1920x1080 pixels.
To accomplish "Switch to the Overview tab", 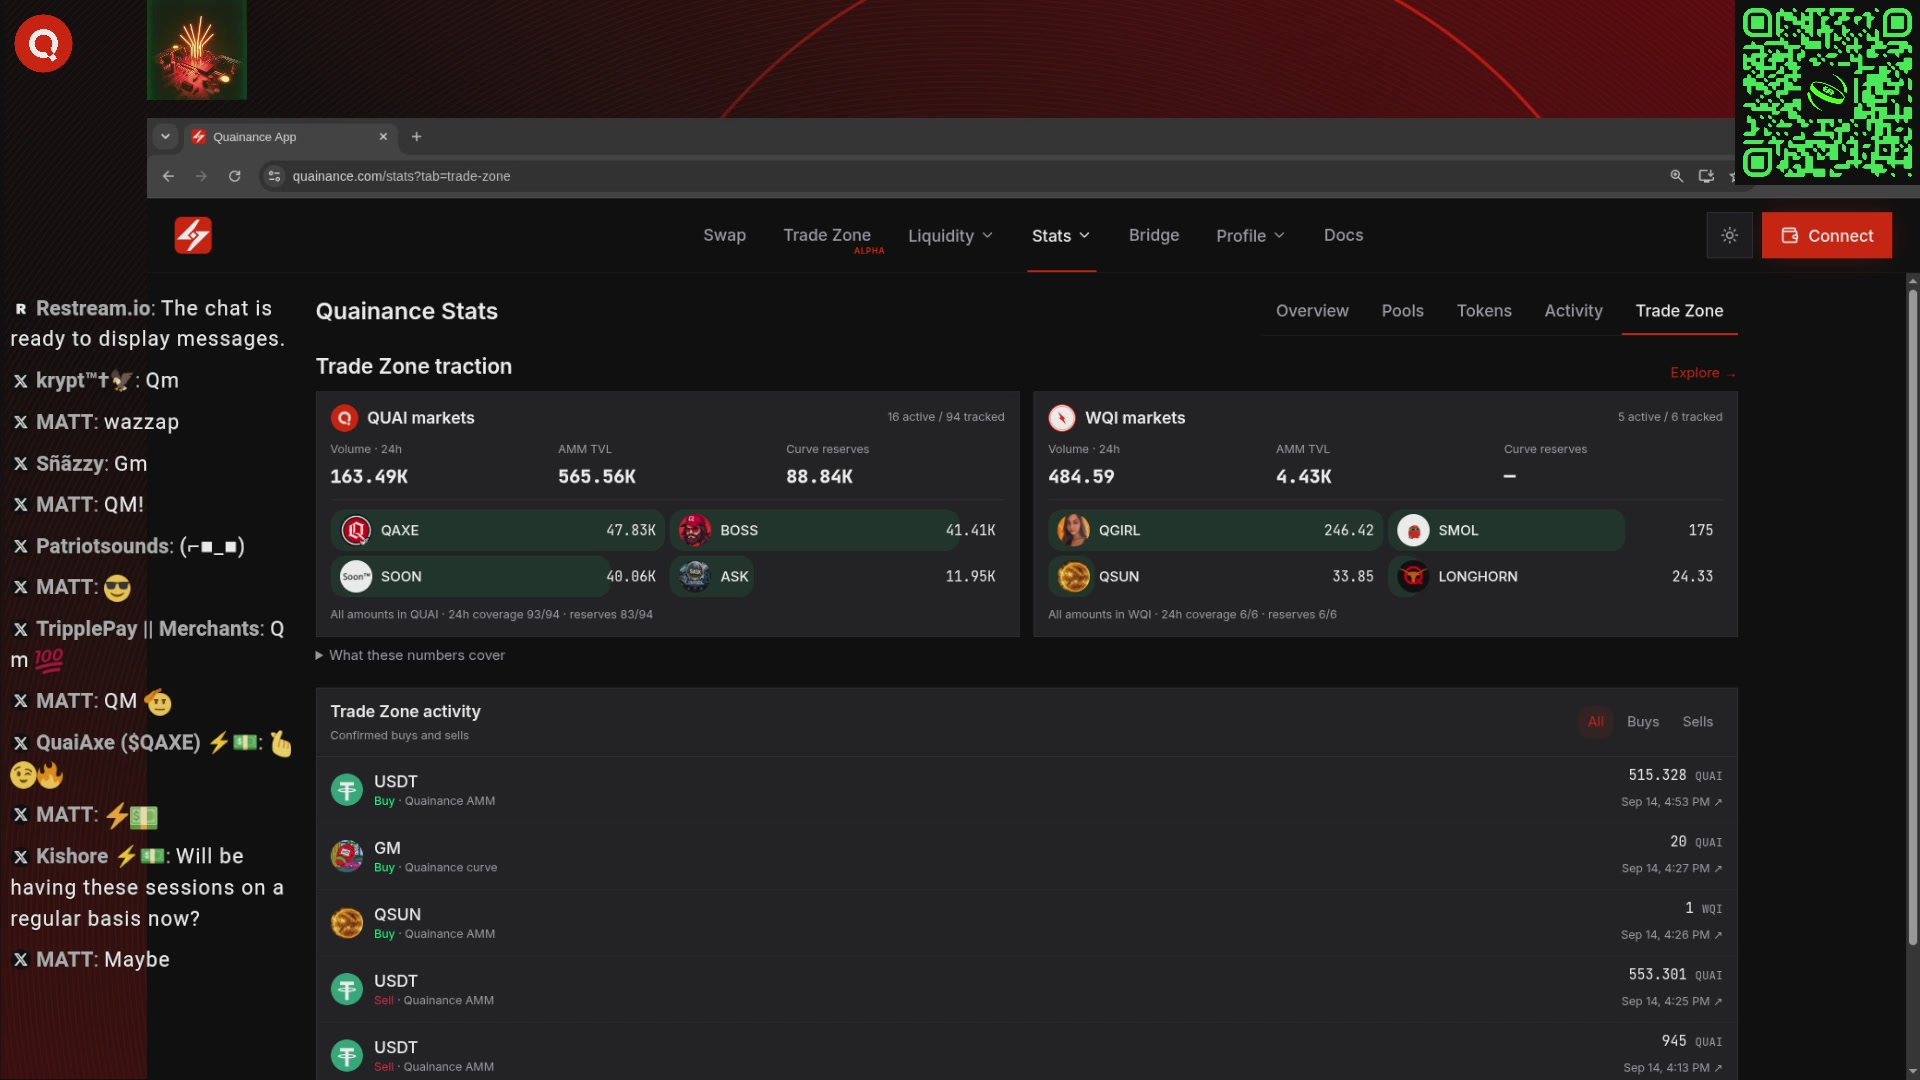I will tap(1312, 311).
